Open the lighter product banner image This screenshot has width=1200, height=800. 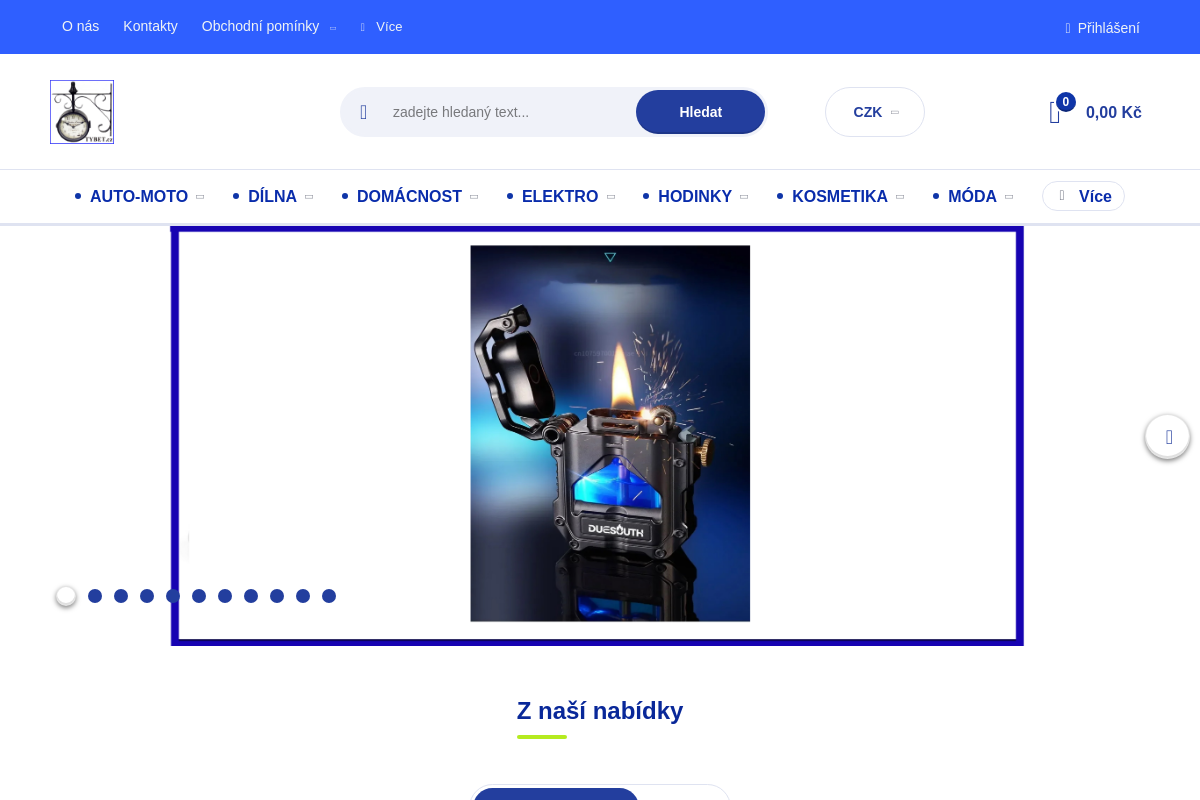(610, 434)
